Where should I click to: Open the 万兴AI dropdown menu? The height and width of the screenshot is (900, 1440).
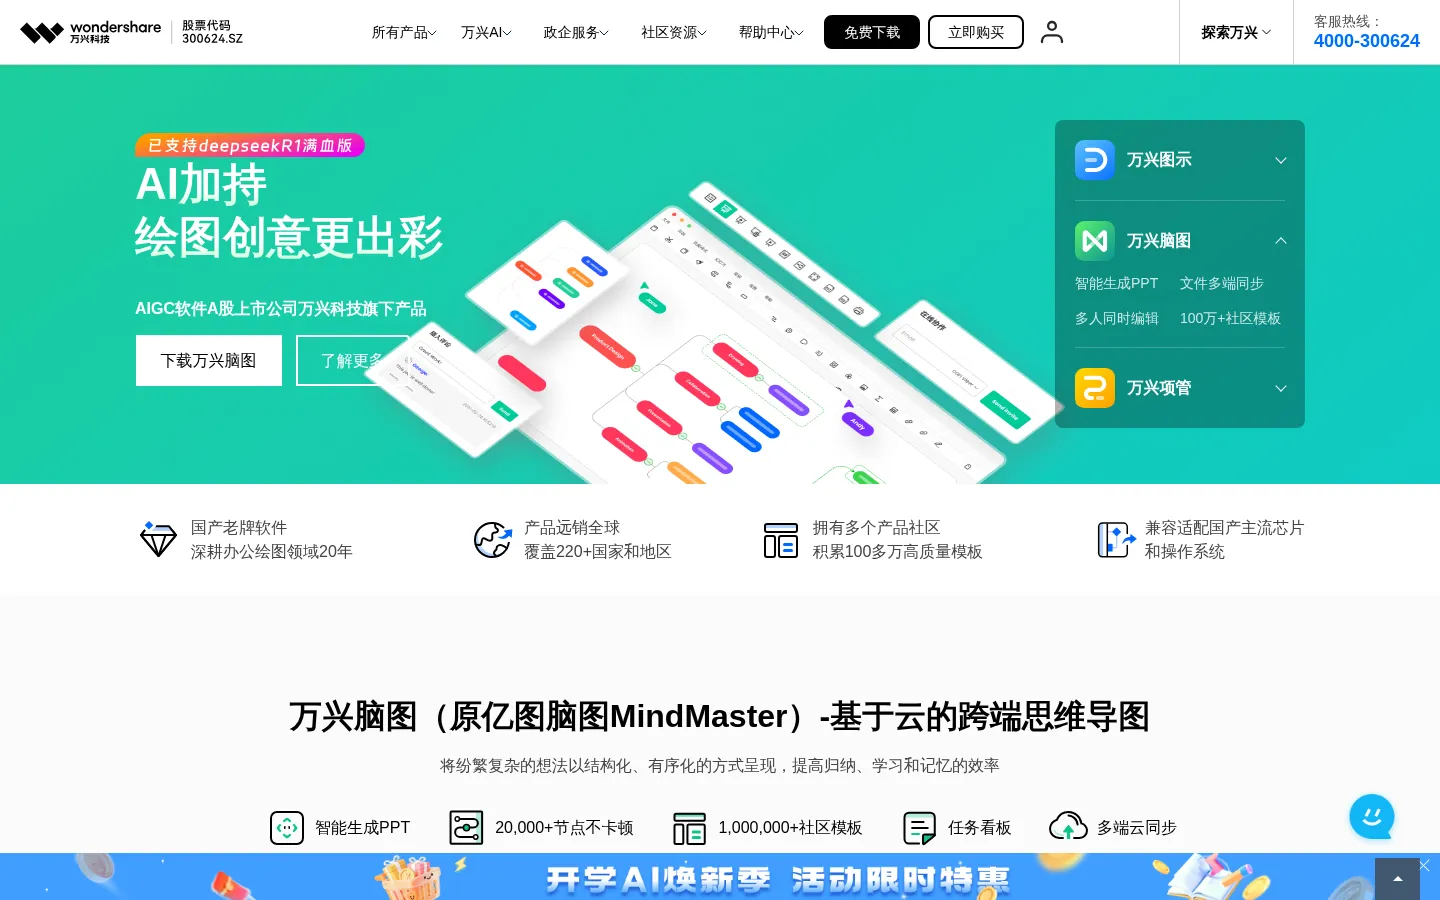pos(486,32)
